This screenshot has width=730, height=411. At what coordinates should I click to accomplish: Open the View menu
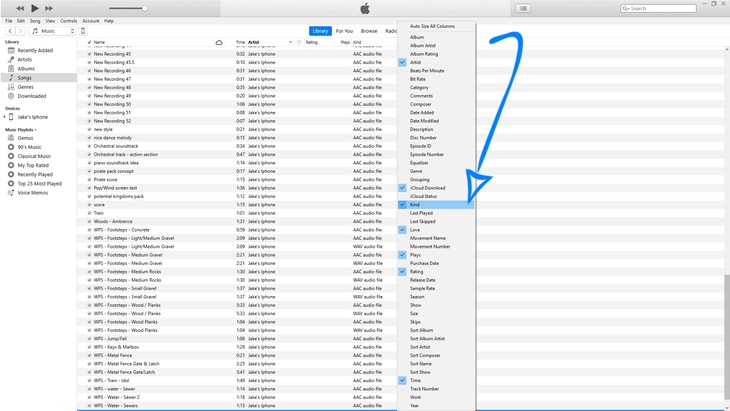tap(50, 21)
